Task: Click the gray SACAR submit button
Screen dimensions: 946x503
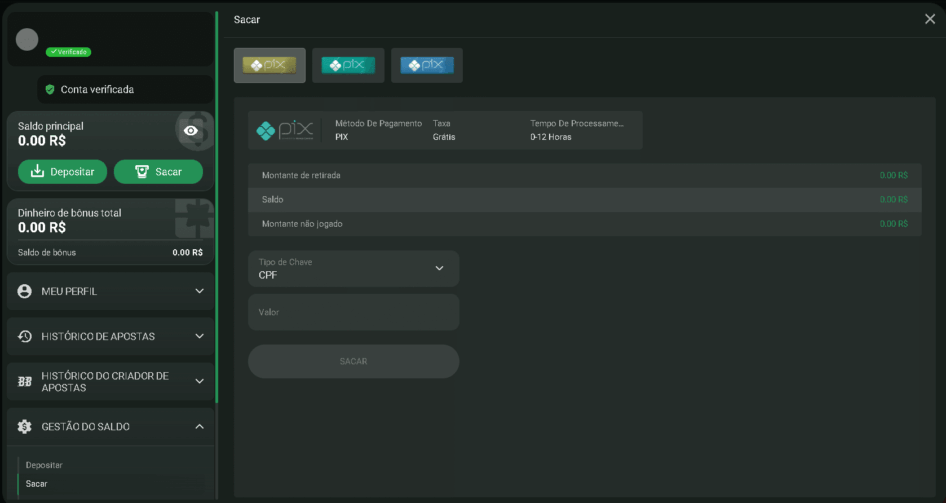Action: click(x=353, y=361)
